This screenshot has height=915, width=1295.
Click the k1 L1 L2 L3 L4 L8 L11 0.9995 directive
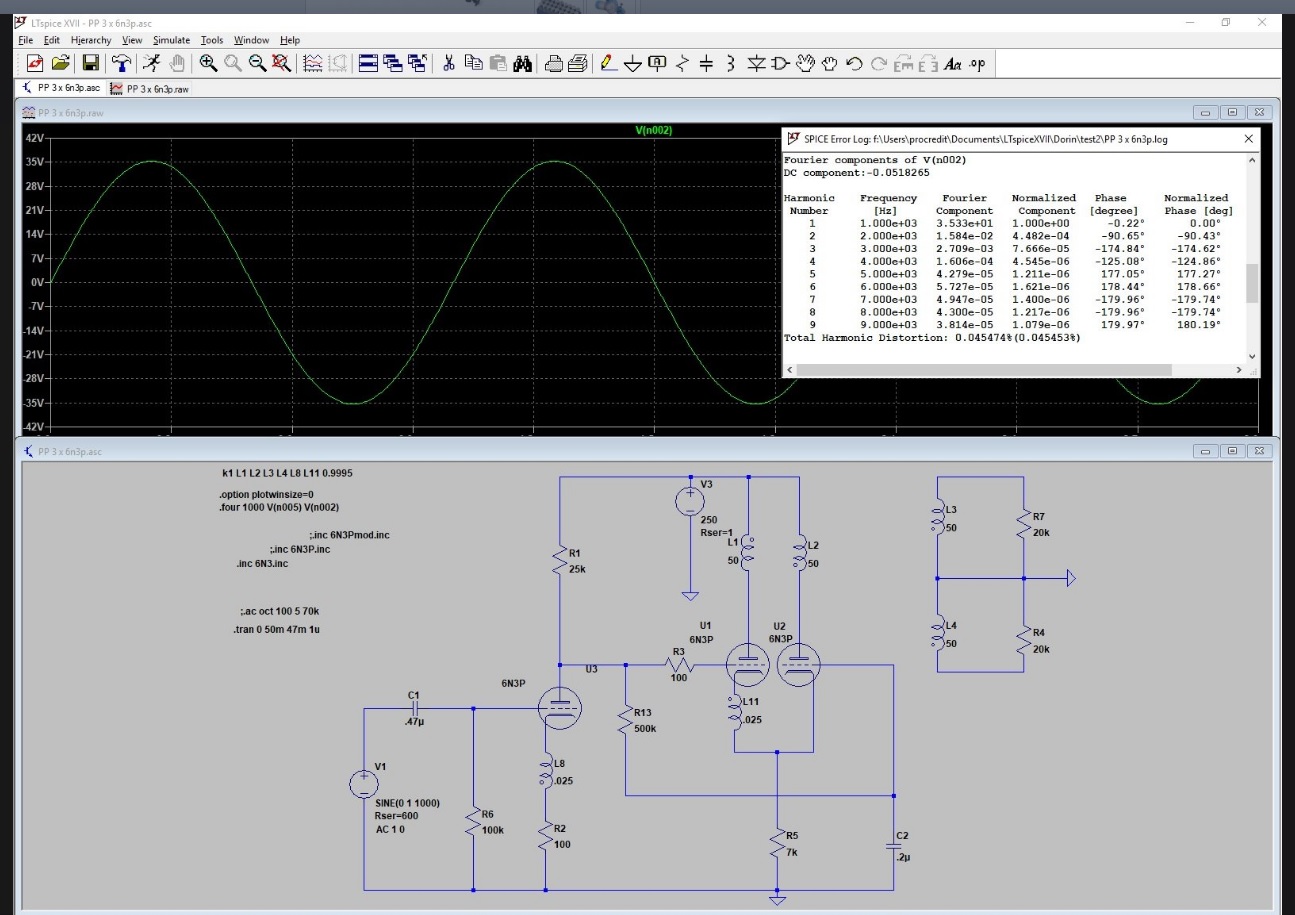[287, 472]
